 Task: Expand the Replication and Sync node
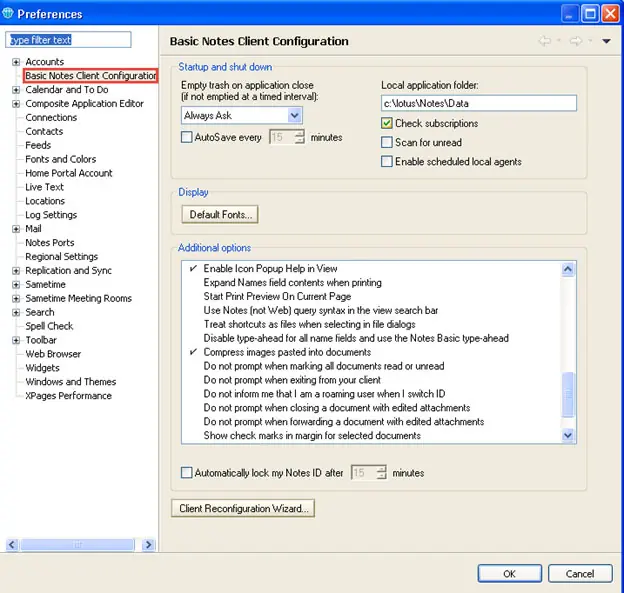(16, 271)
